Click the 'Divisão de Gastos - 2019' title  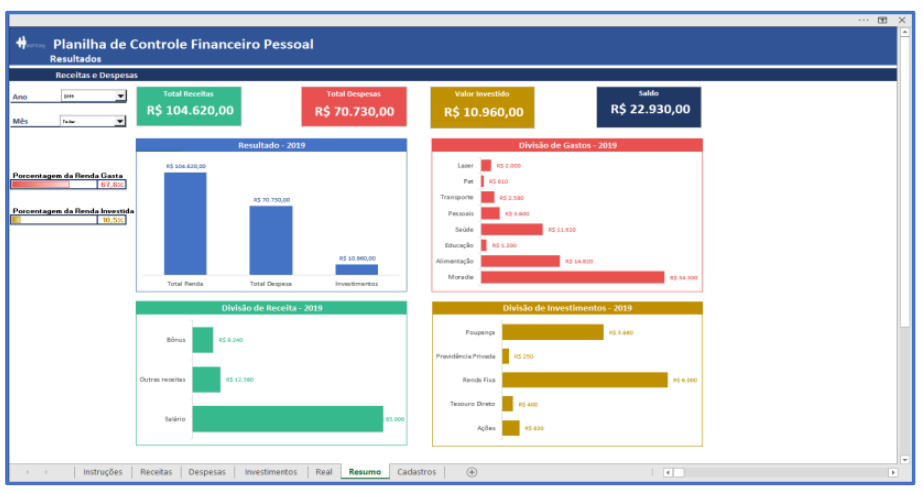pyautogui.click(x=567, y=145)
